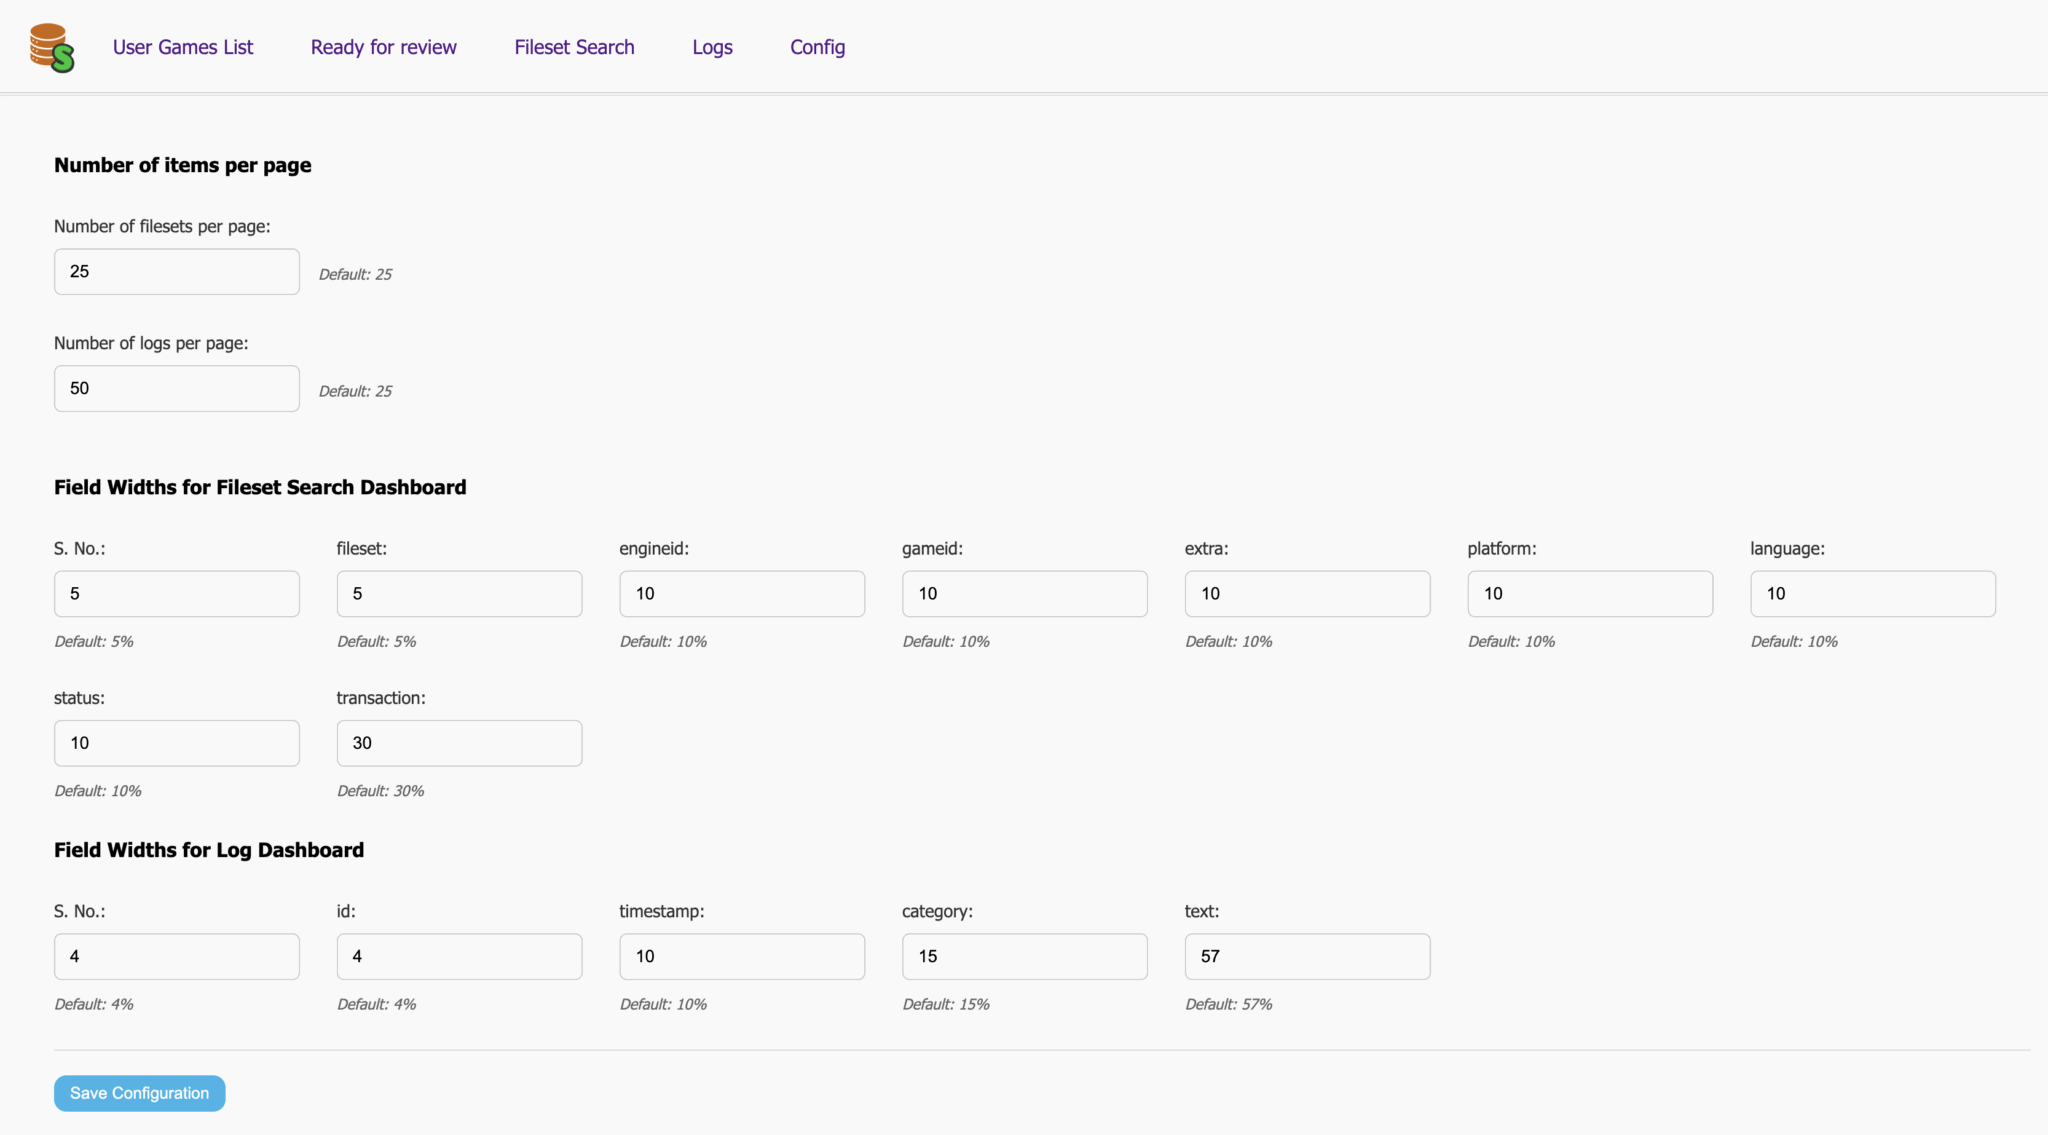
Task: Open the Logs menu item
Action: [x=712, y=47]
